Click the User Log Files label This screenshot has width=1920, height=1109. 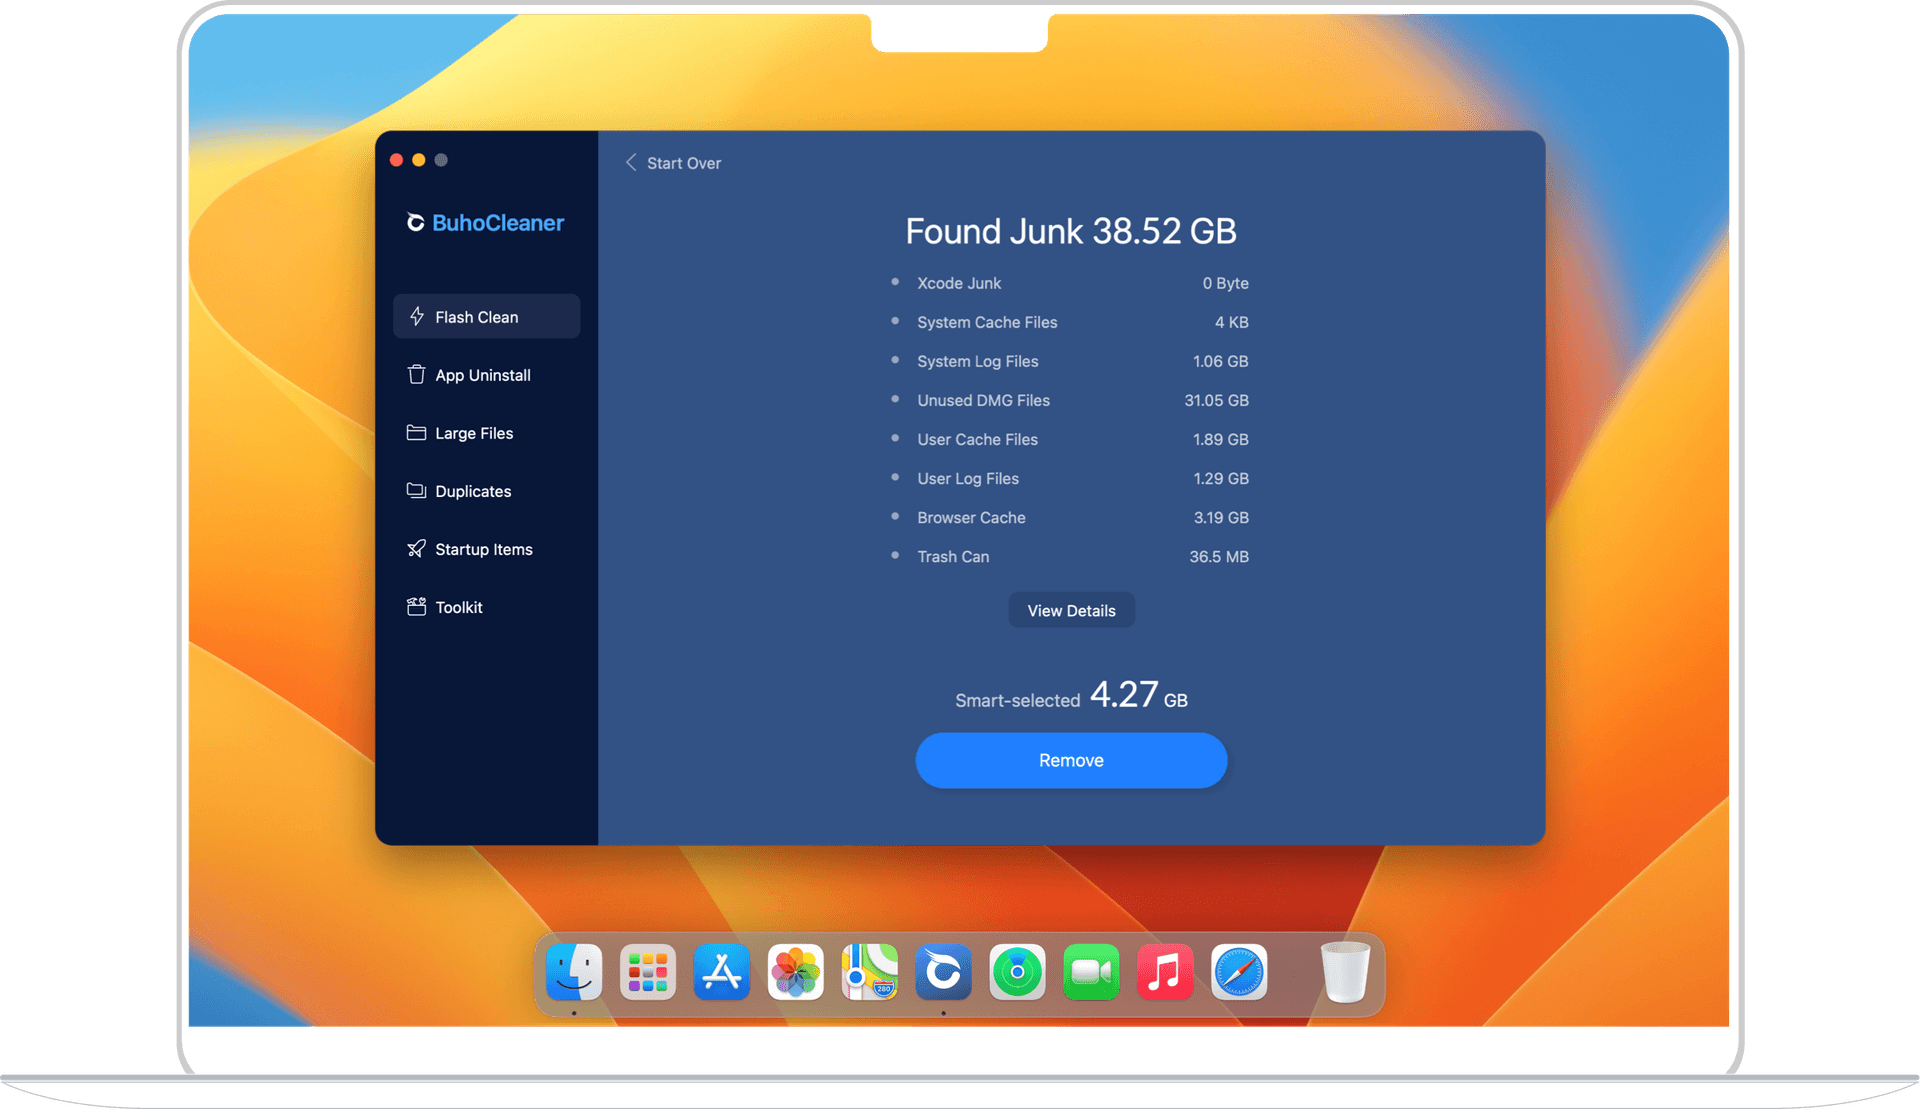tap(968, 478)
